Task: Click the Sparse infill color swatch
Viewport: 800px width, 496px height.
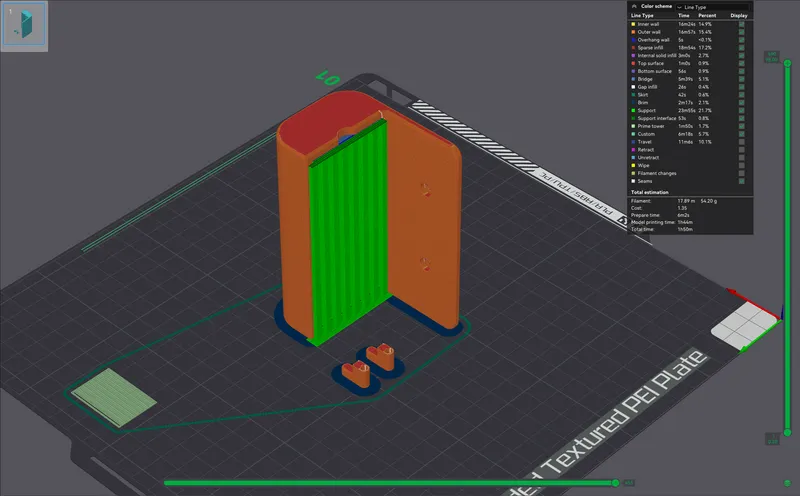Action: tap(633, 48)
